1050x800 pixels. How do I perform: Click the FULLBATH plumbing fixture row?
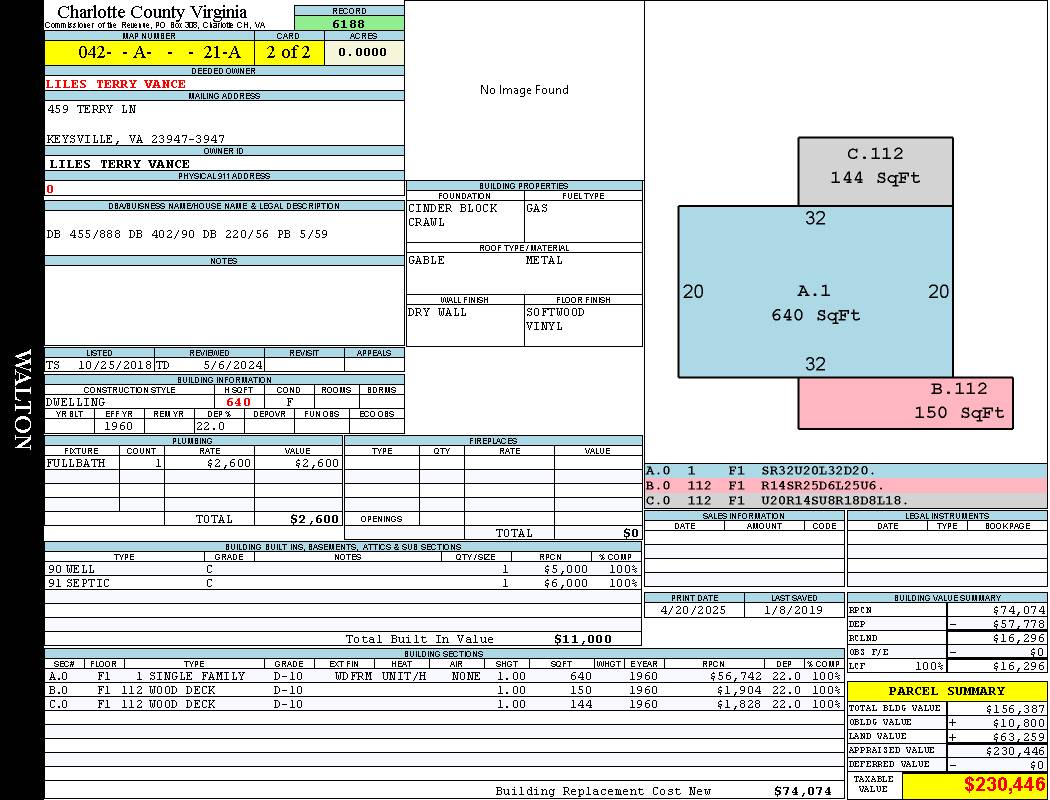point(193,464)
